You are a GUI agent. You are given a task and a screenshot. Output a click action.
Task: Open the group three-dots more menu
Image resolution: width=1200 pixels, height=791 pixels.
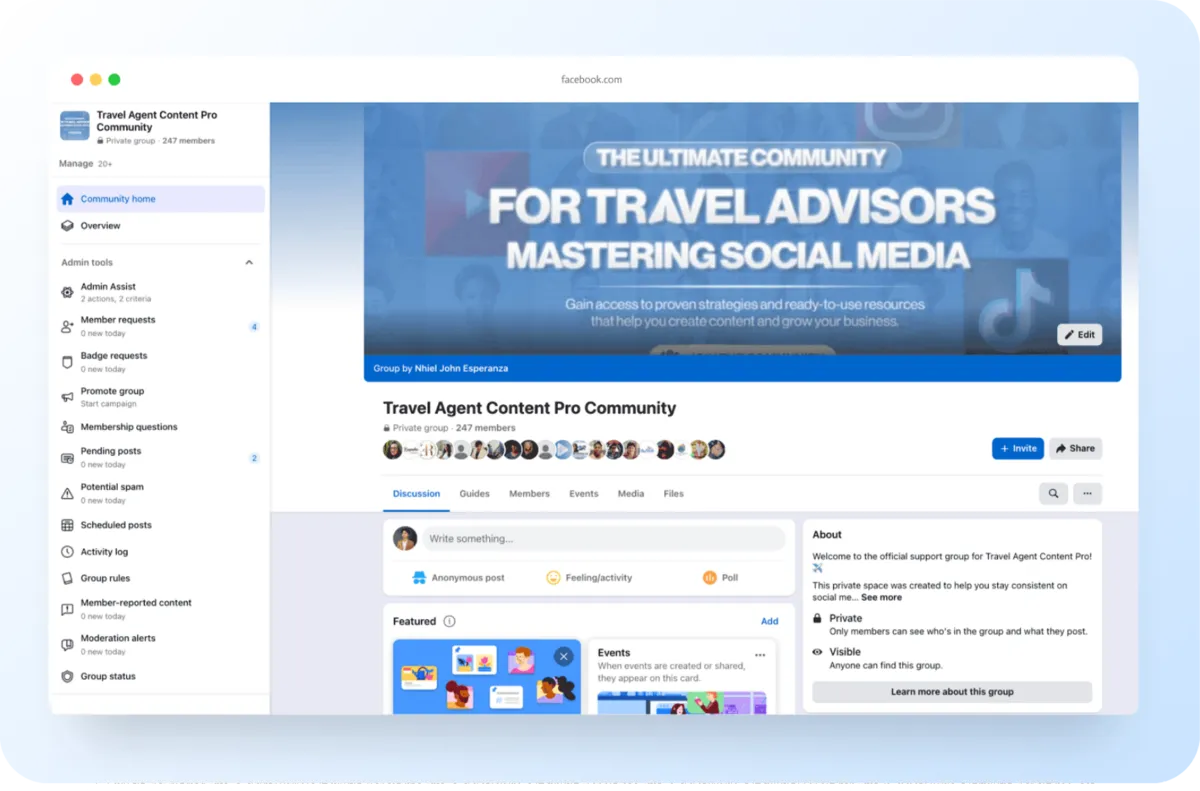point(1087,493)
